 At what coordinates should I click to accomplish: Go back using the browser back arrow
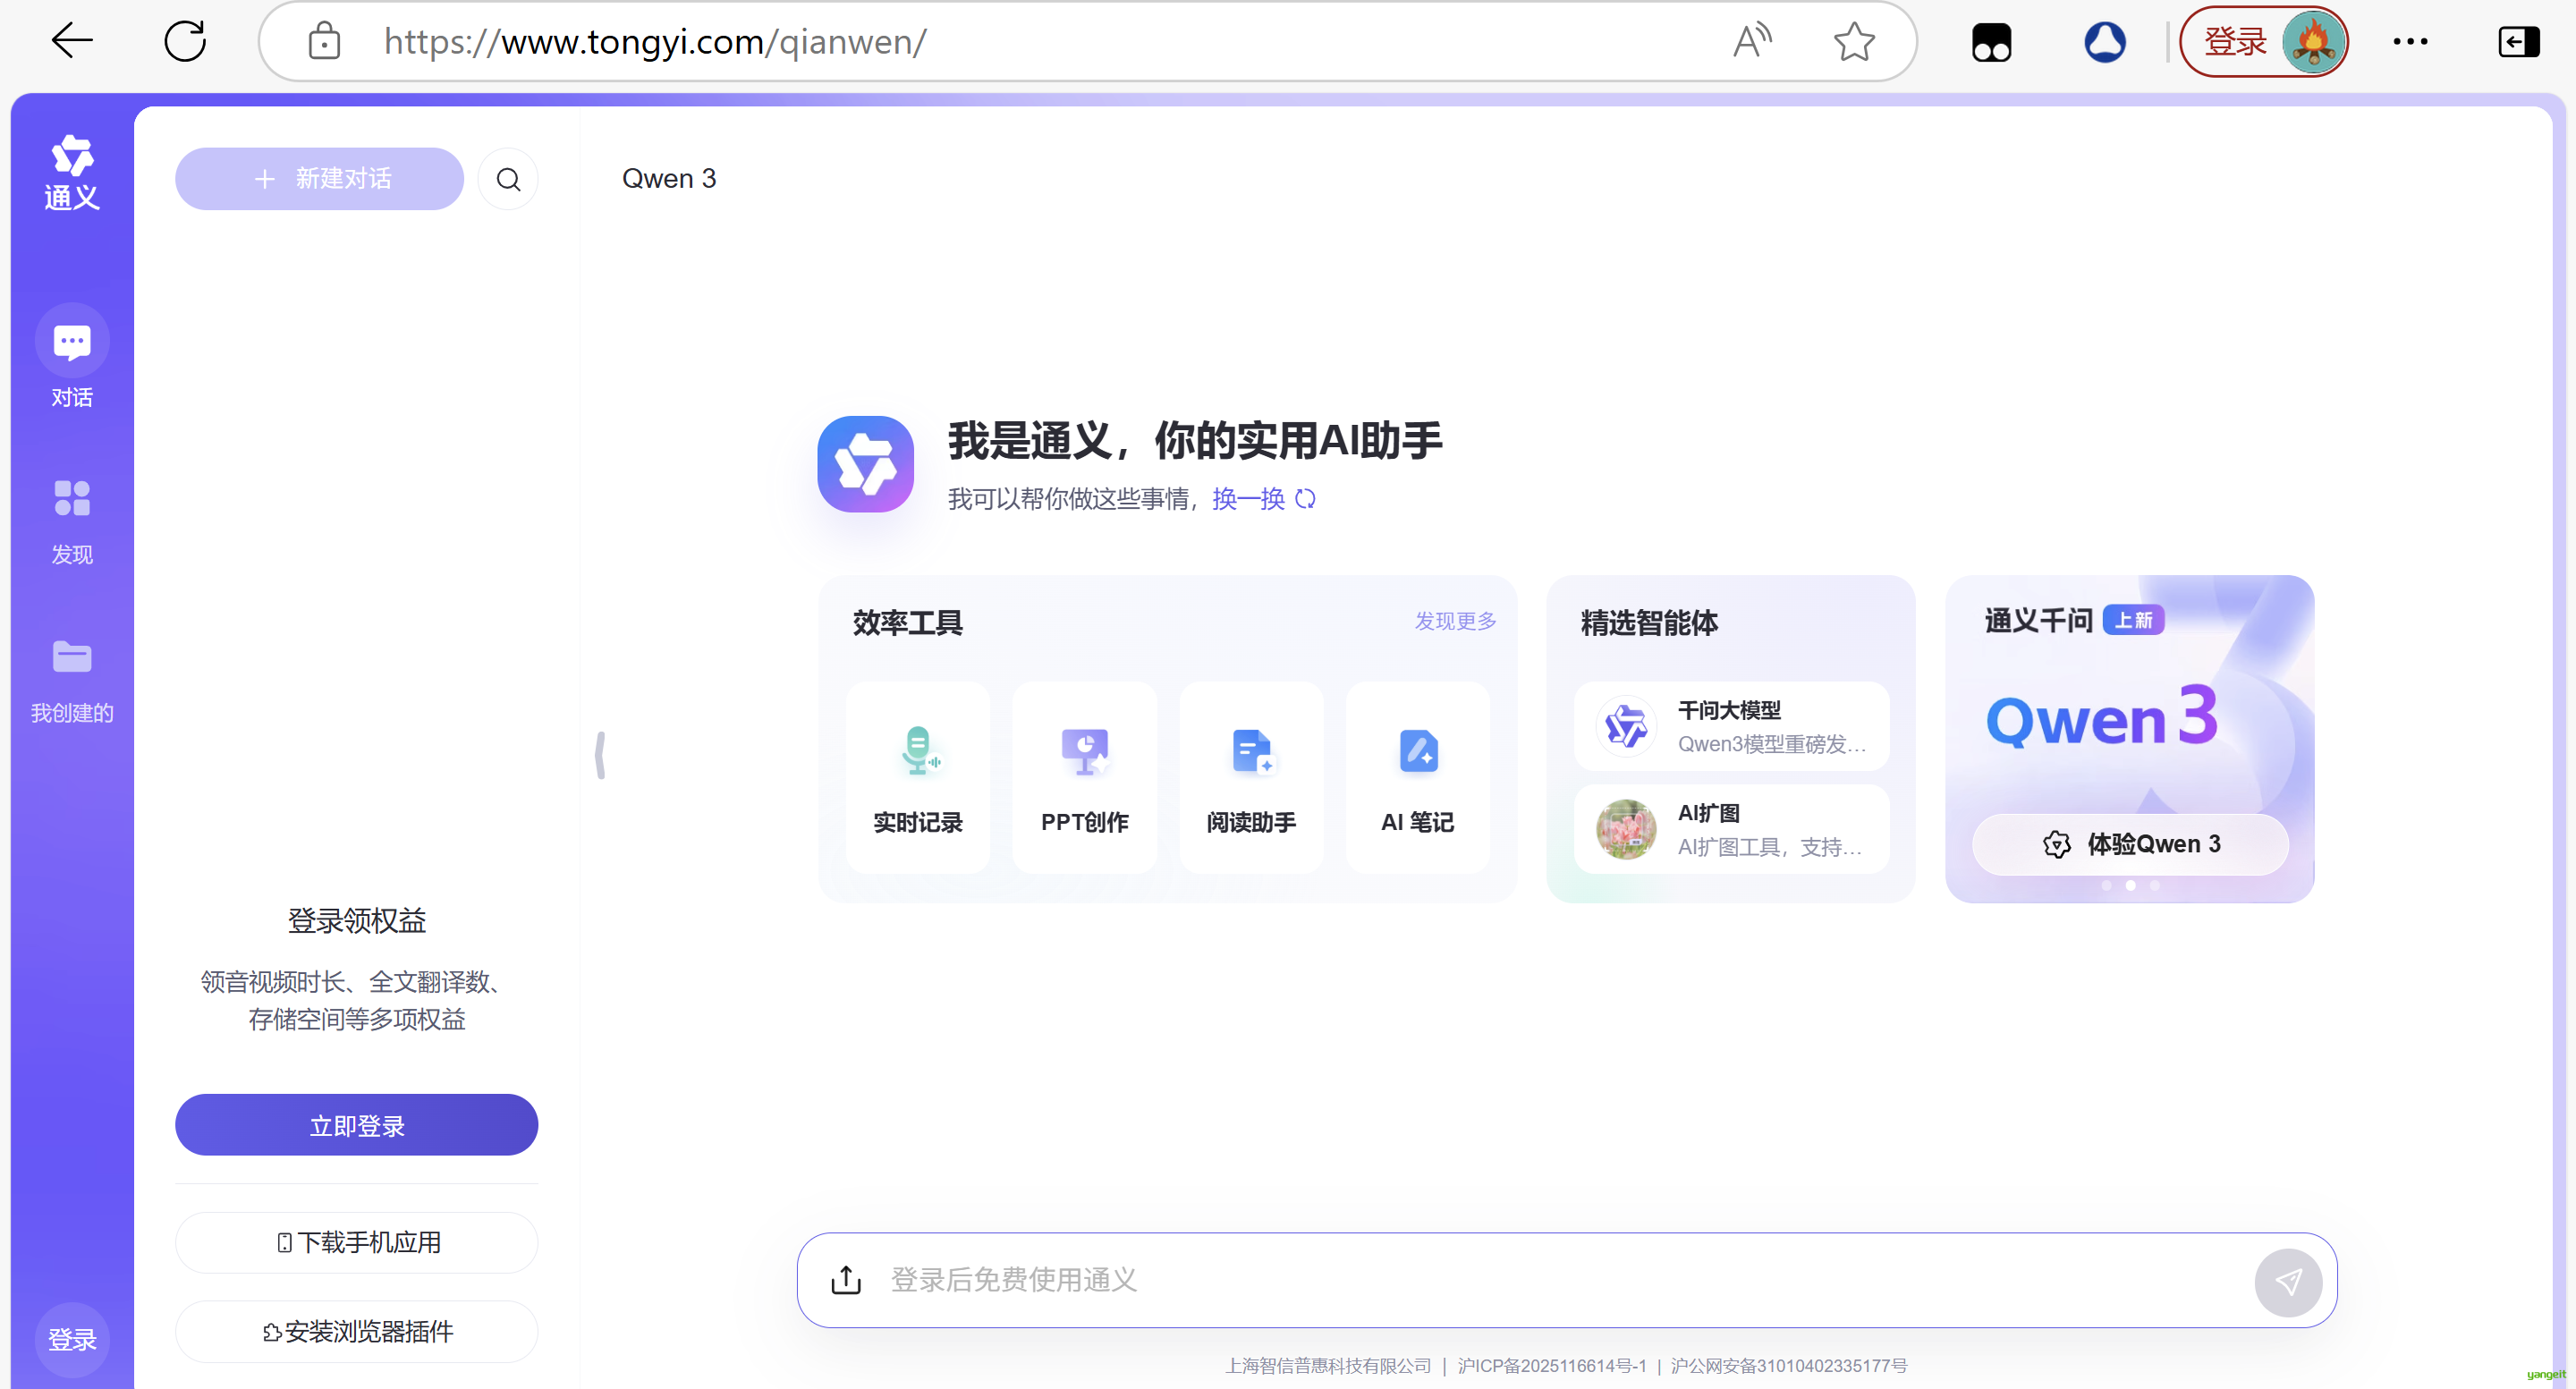[72, 41]
